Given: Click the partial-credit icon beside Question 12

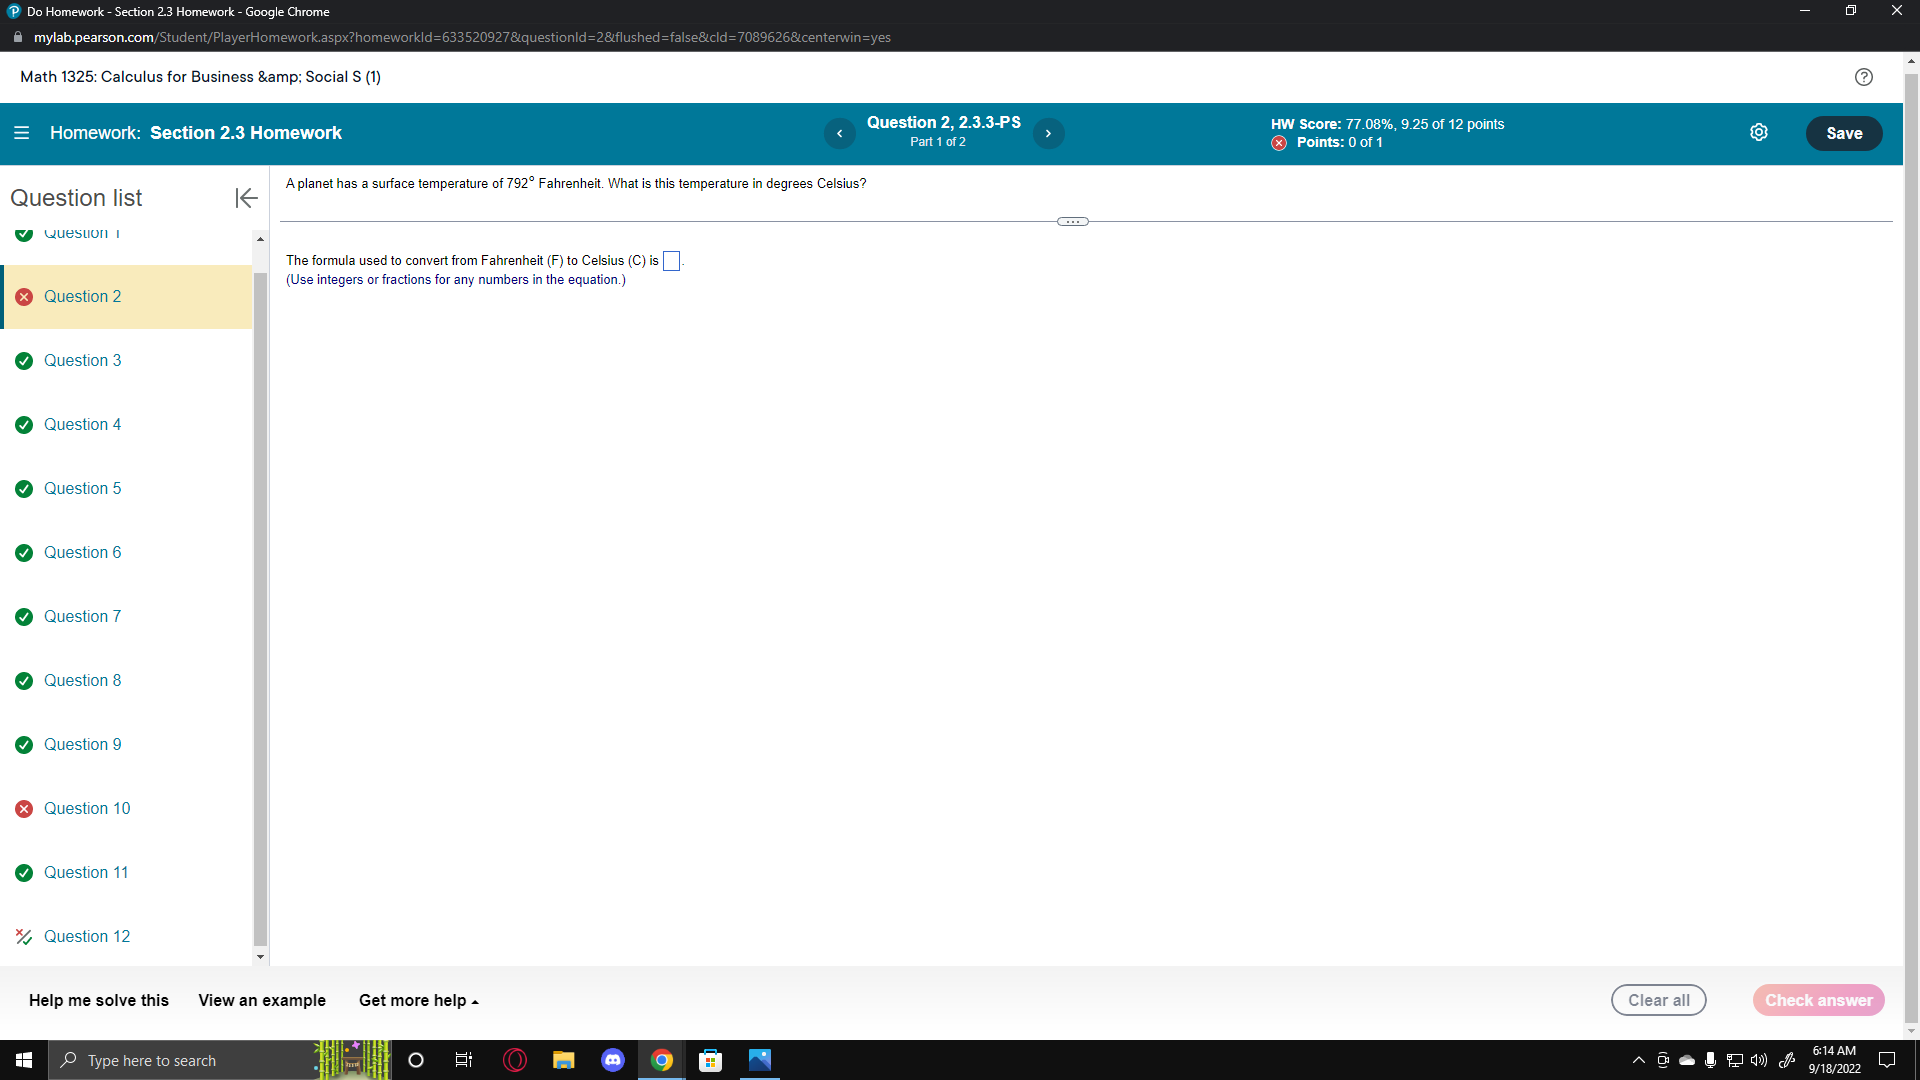Looking at the screenshot, I should 24,937.
